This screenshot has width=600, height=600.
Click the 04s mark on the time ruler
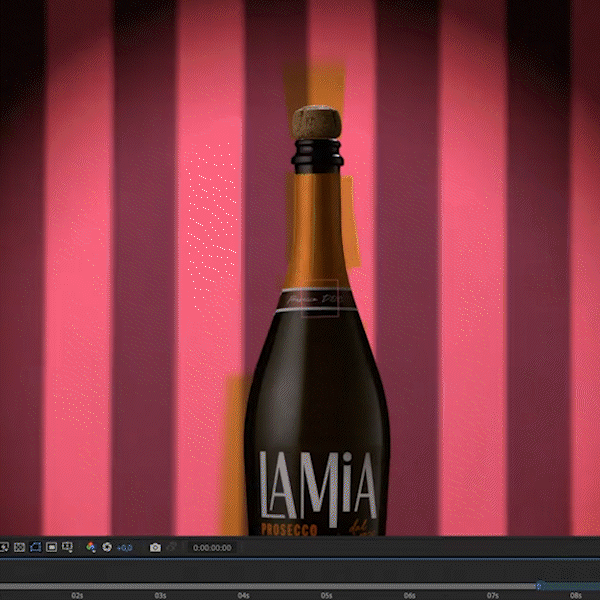coord(243,594)
